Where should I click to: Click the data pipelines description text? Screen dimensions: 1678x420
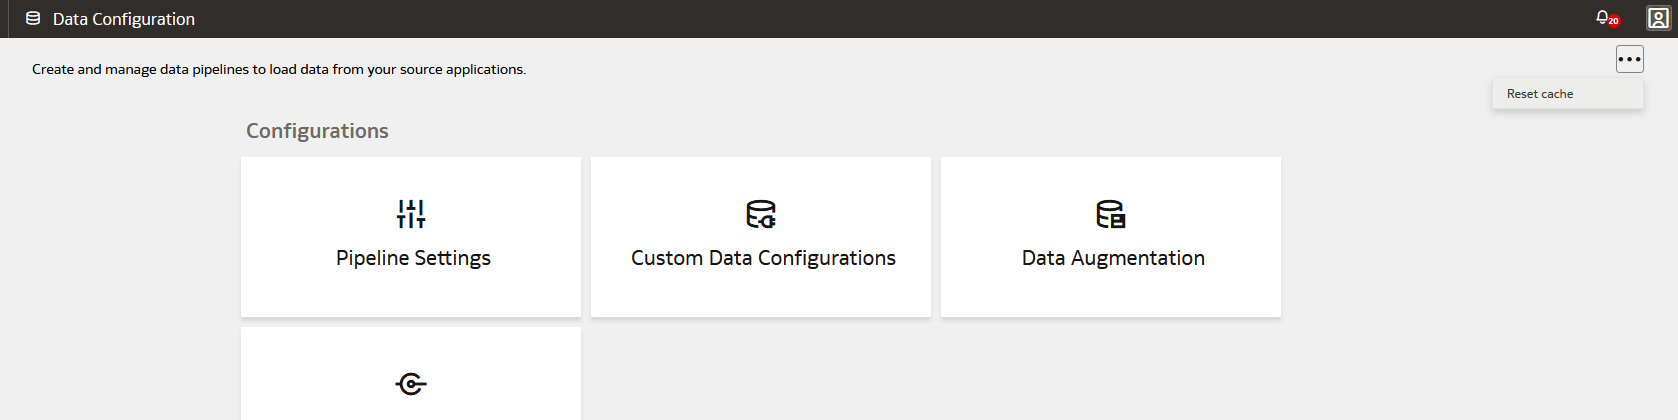[x=279, y=69]
